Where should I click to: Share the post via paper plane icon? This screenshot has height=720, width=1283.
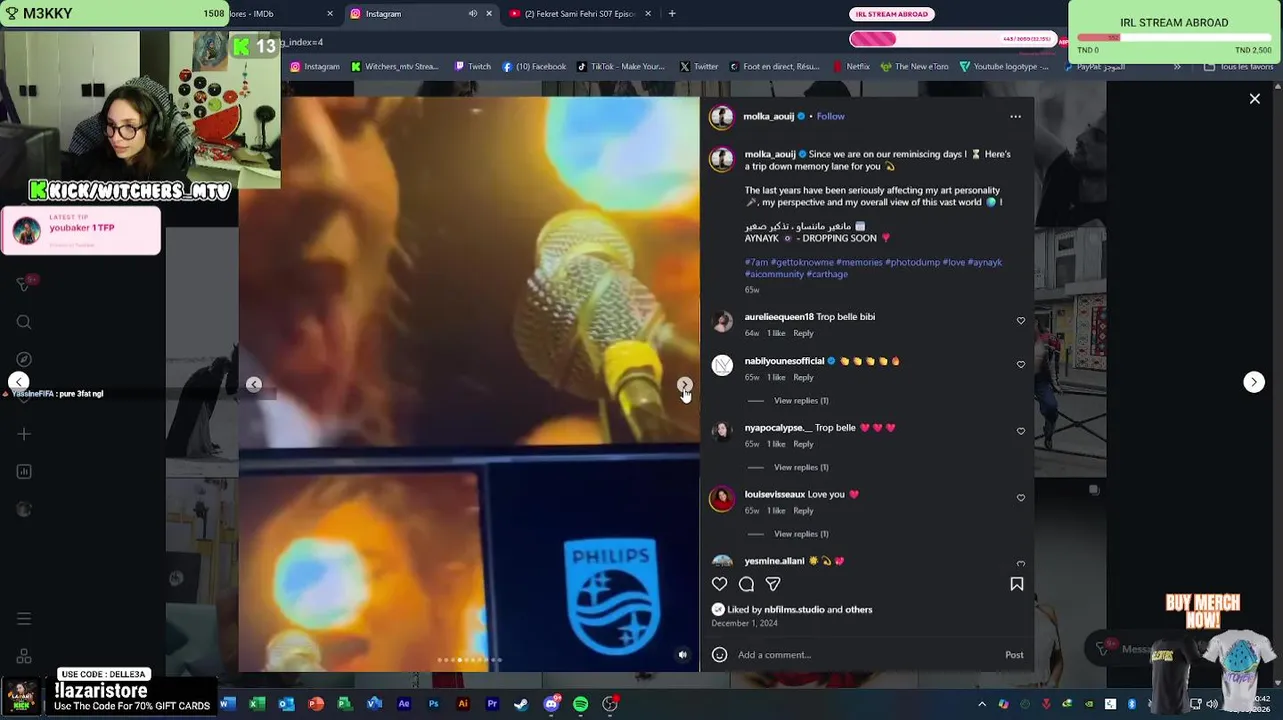[773, 584]
